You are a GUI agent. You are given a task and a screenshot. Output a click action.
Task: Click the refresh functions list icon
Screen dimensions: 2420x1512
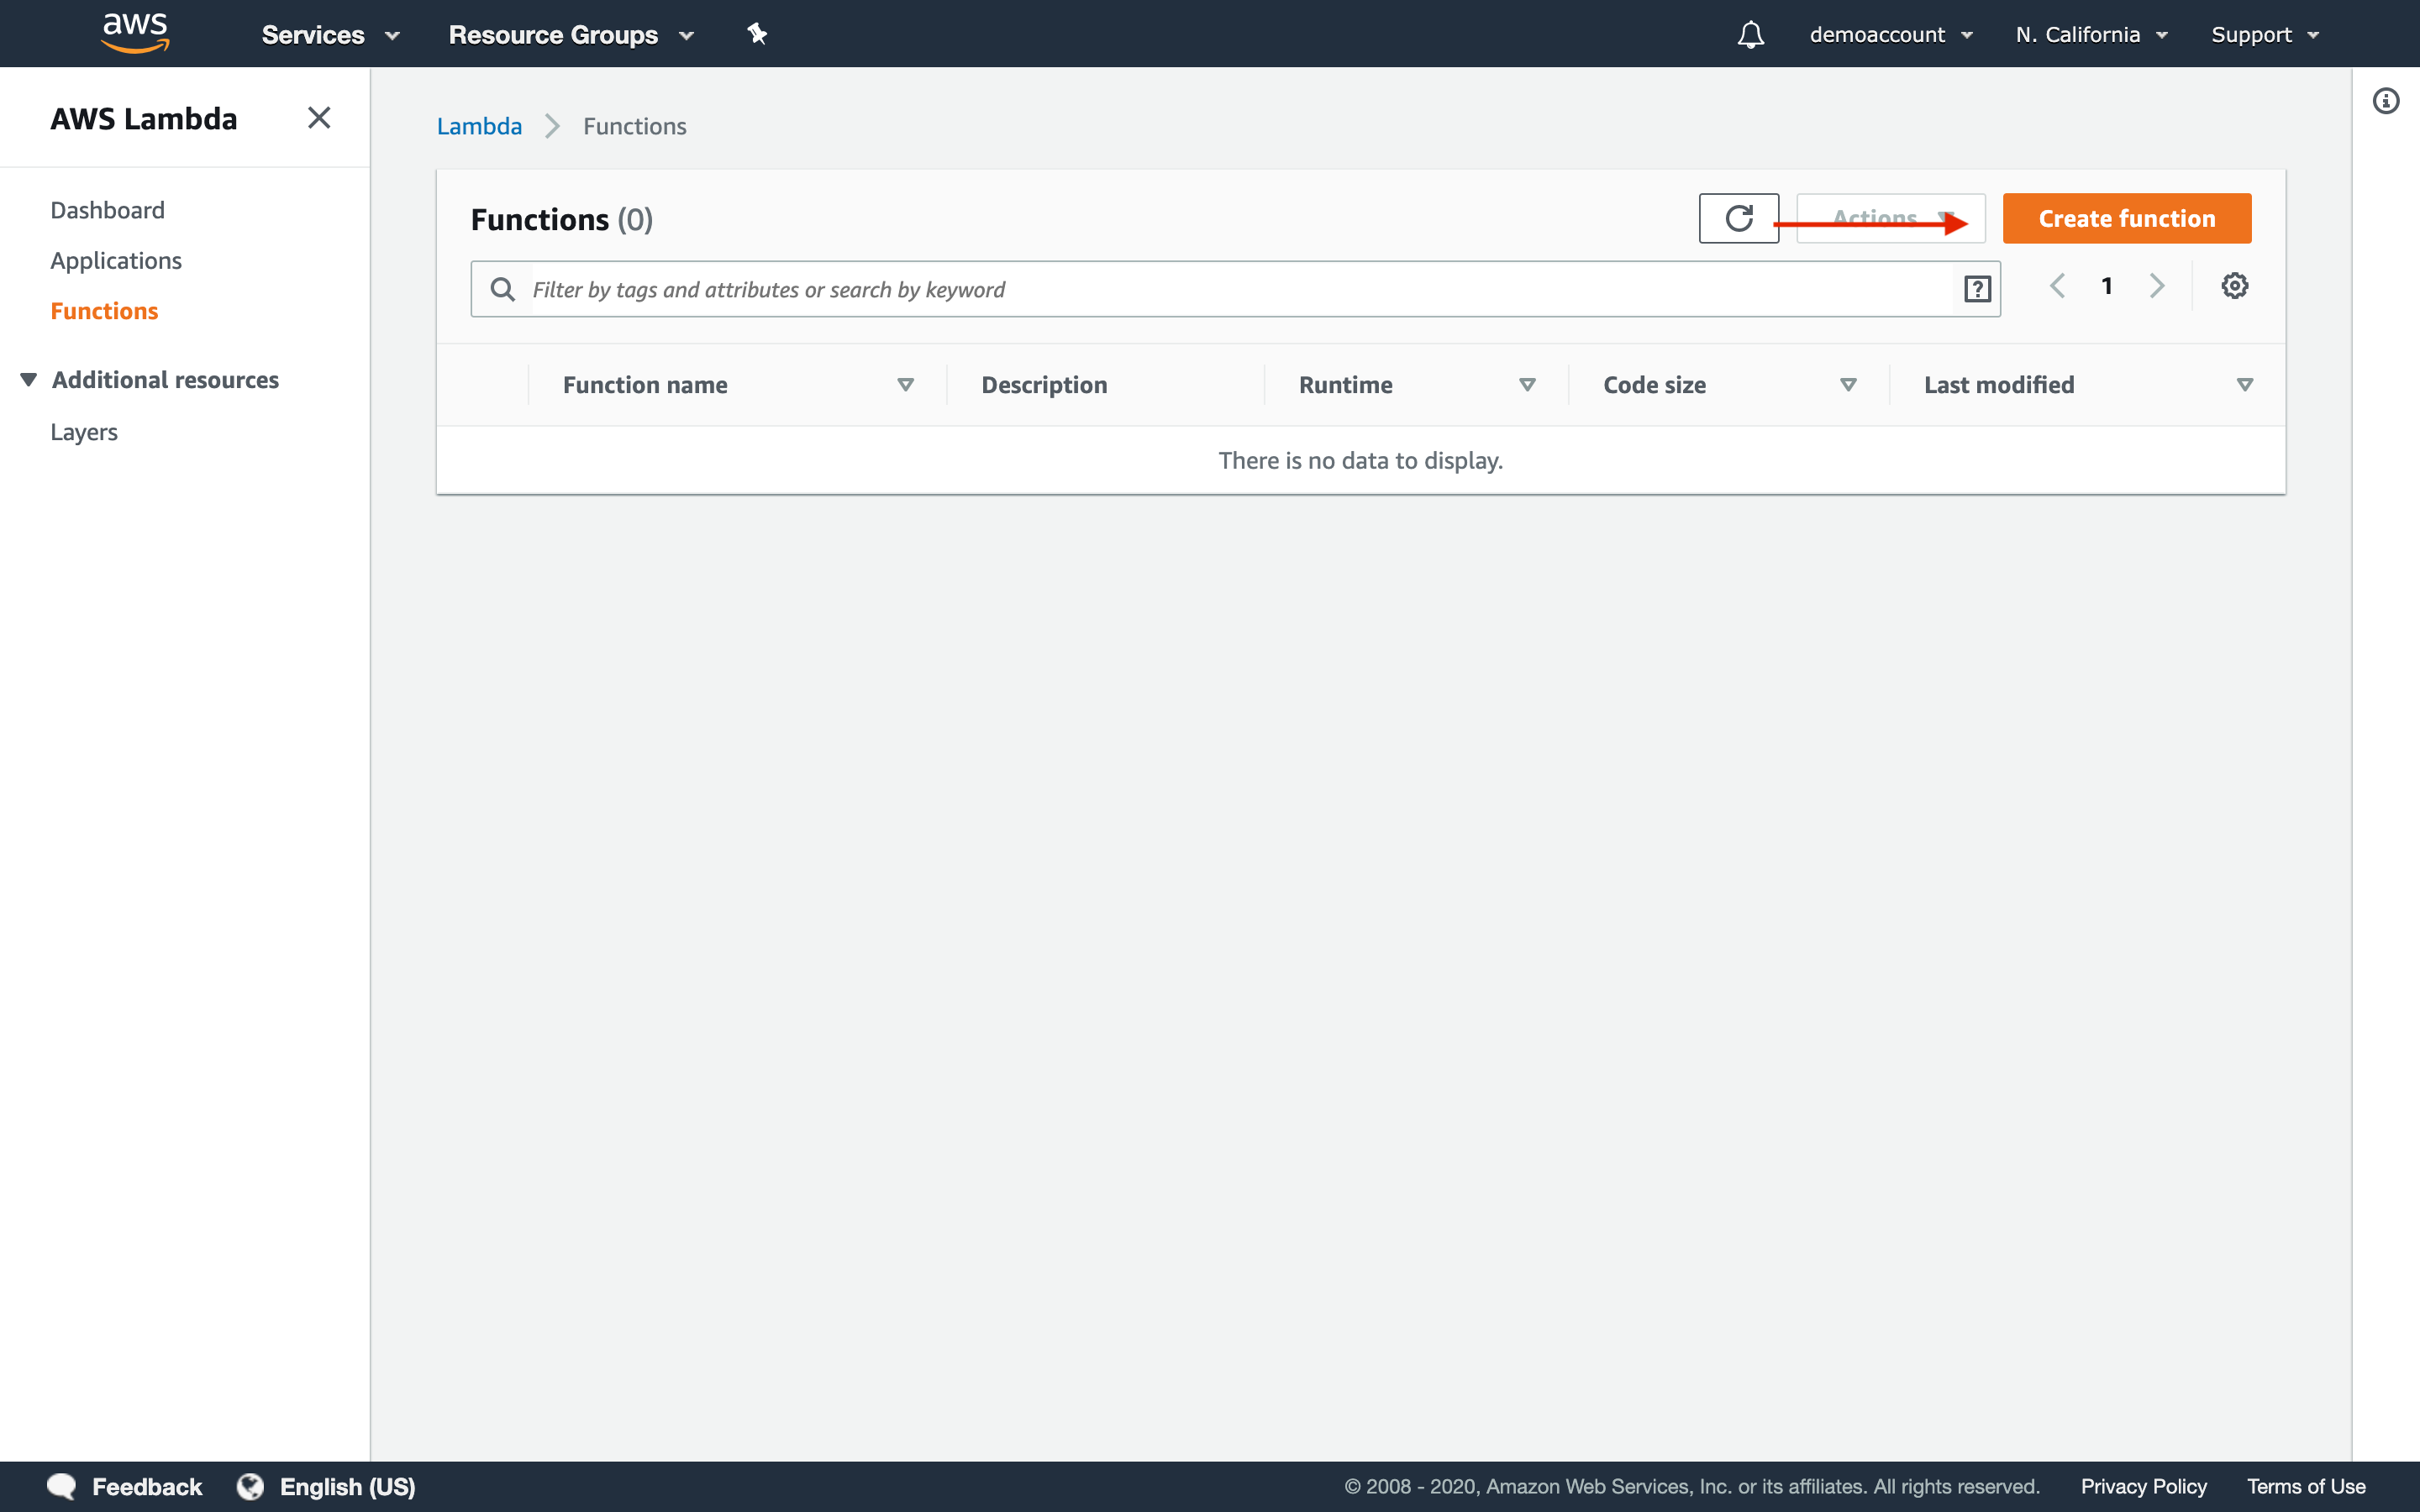1739,218
